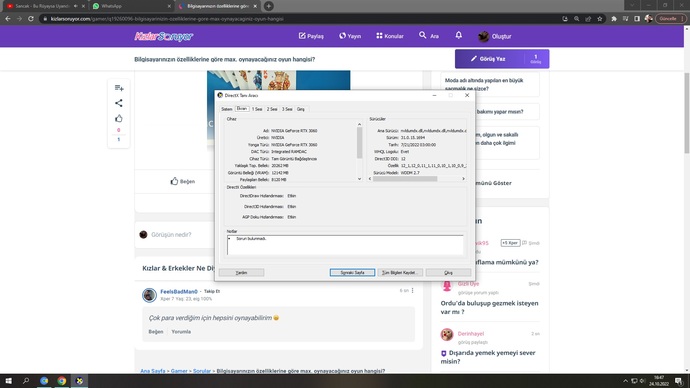Click right arrow of drivers horizontal scrollbar
The width and height of the screenshot is (690, 388).
pyautogui.click(x=463, y=179)
